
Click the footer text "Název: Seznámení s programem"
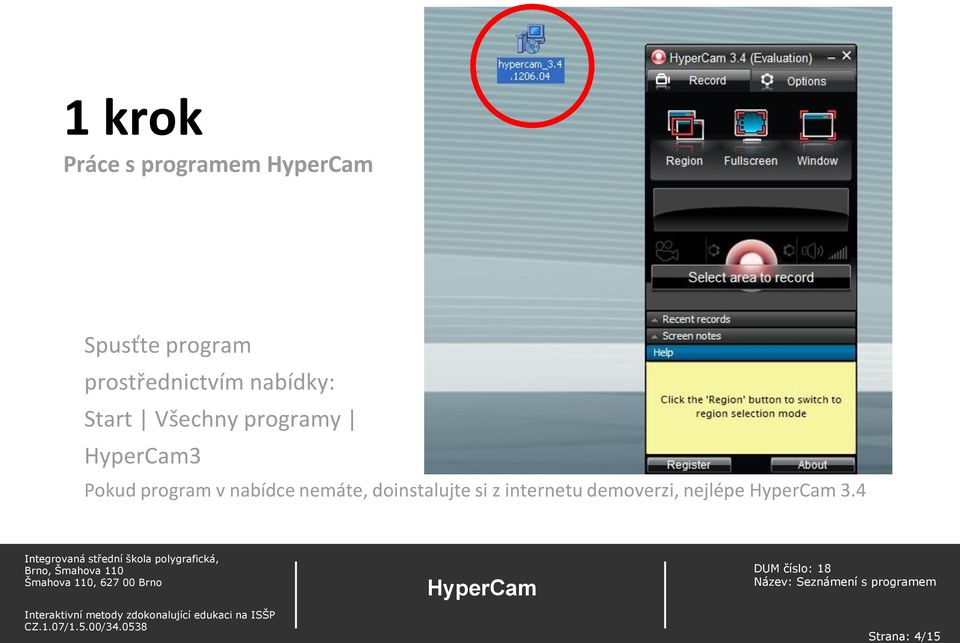[x=845, y=582]
